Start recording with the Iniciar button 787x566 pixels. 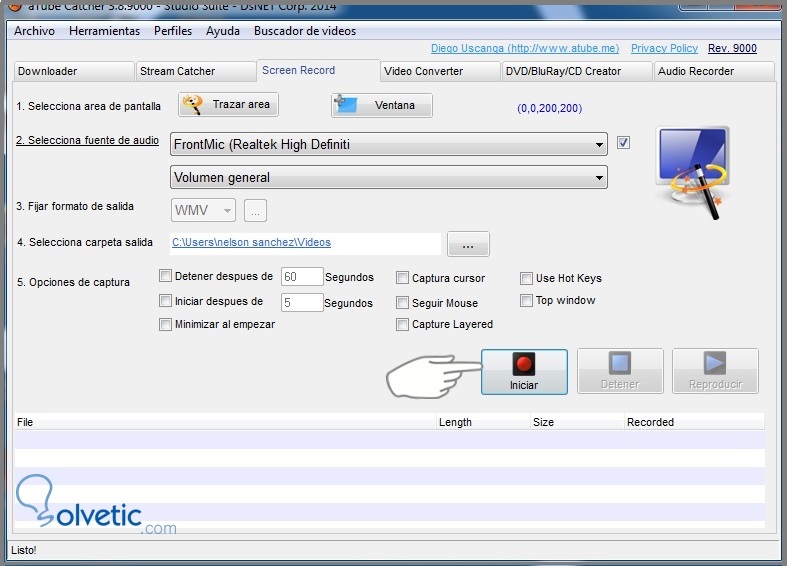point(524,372)
